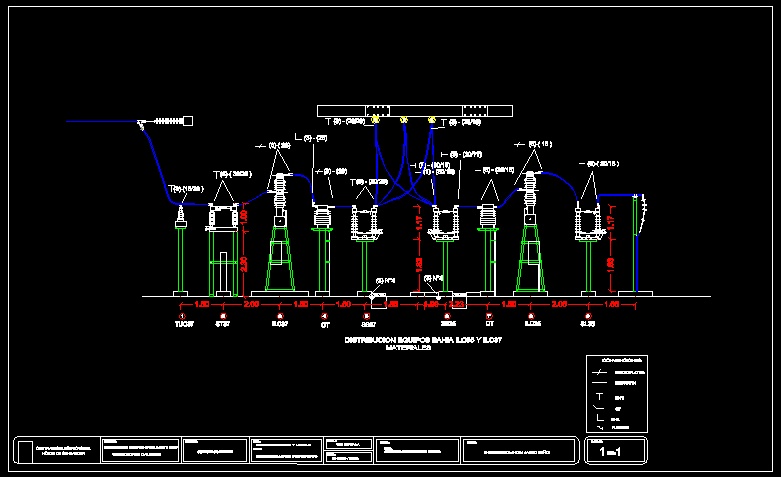Screen dimensions: 781x477
Task: Select the SS36 equipment label
Action: coord(448,324)
